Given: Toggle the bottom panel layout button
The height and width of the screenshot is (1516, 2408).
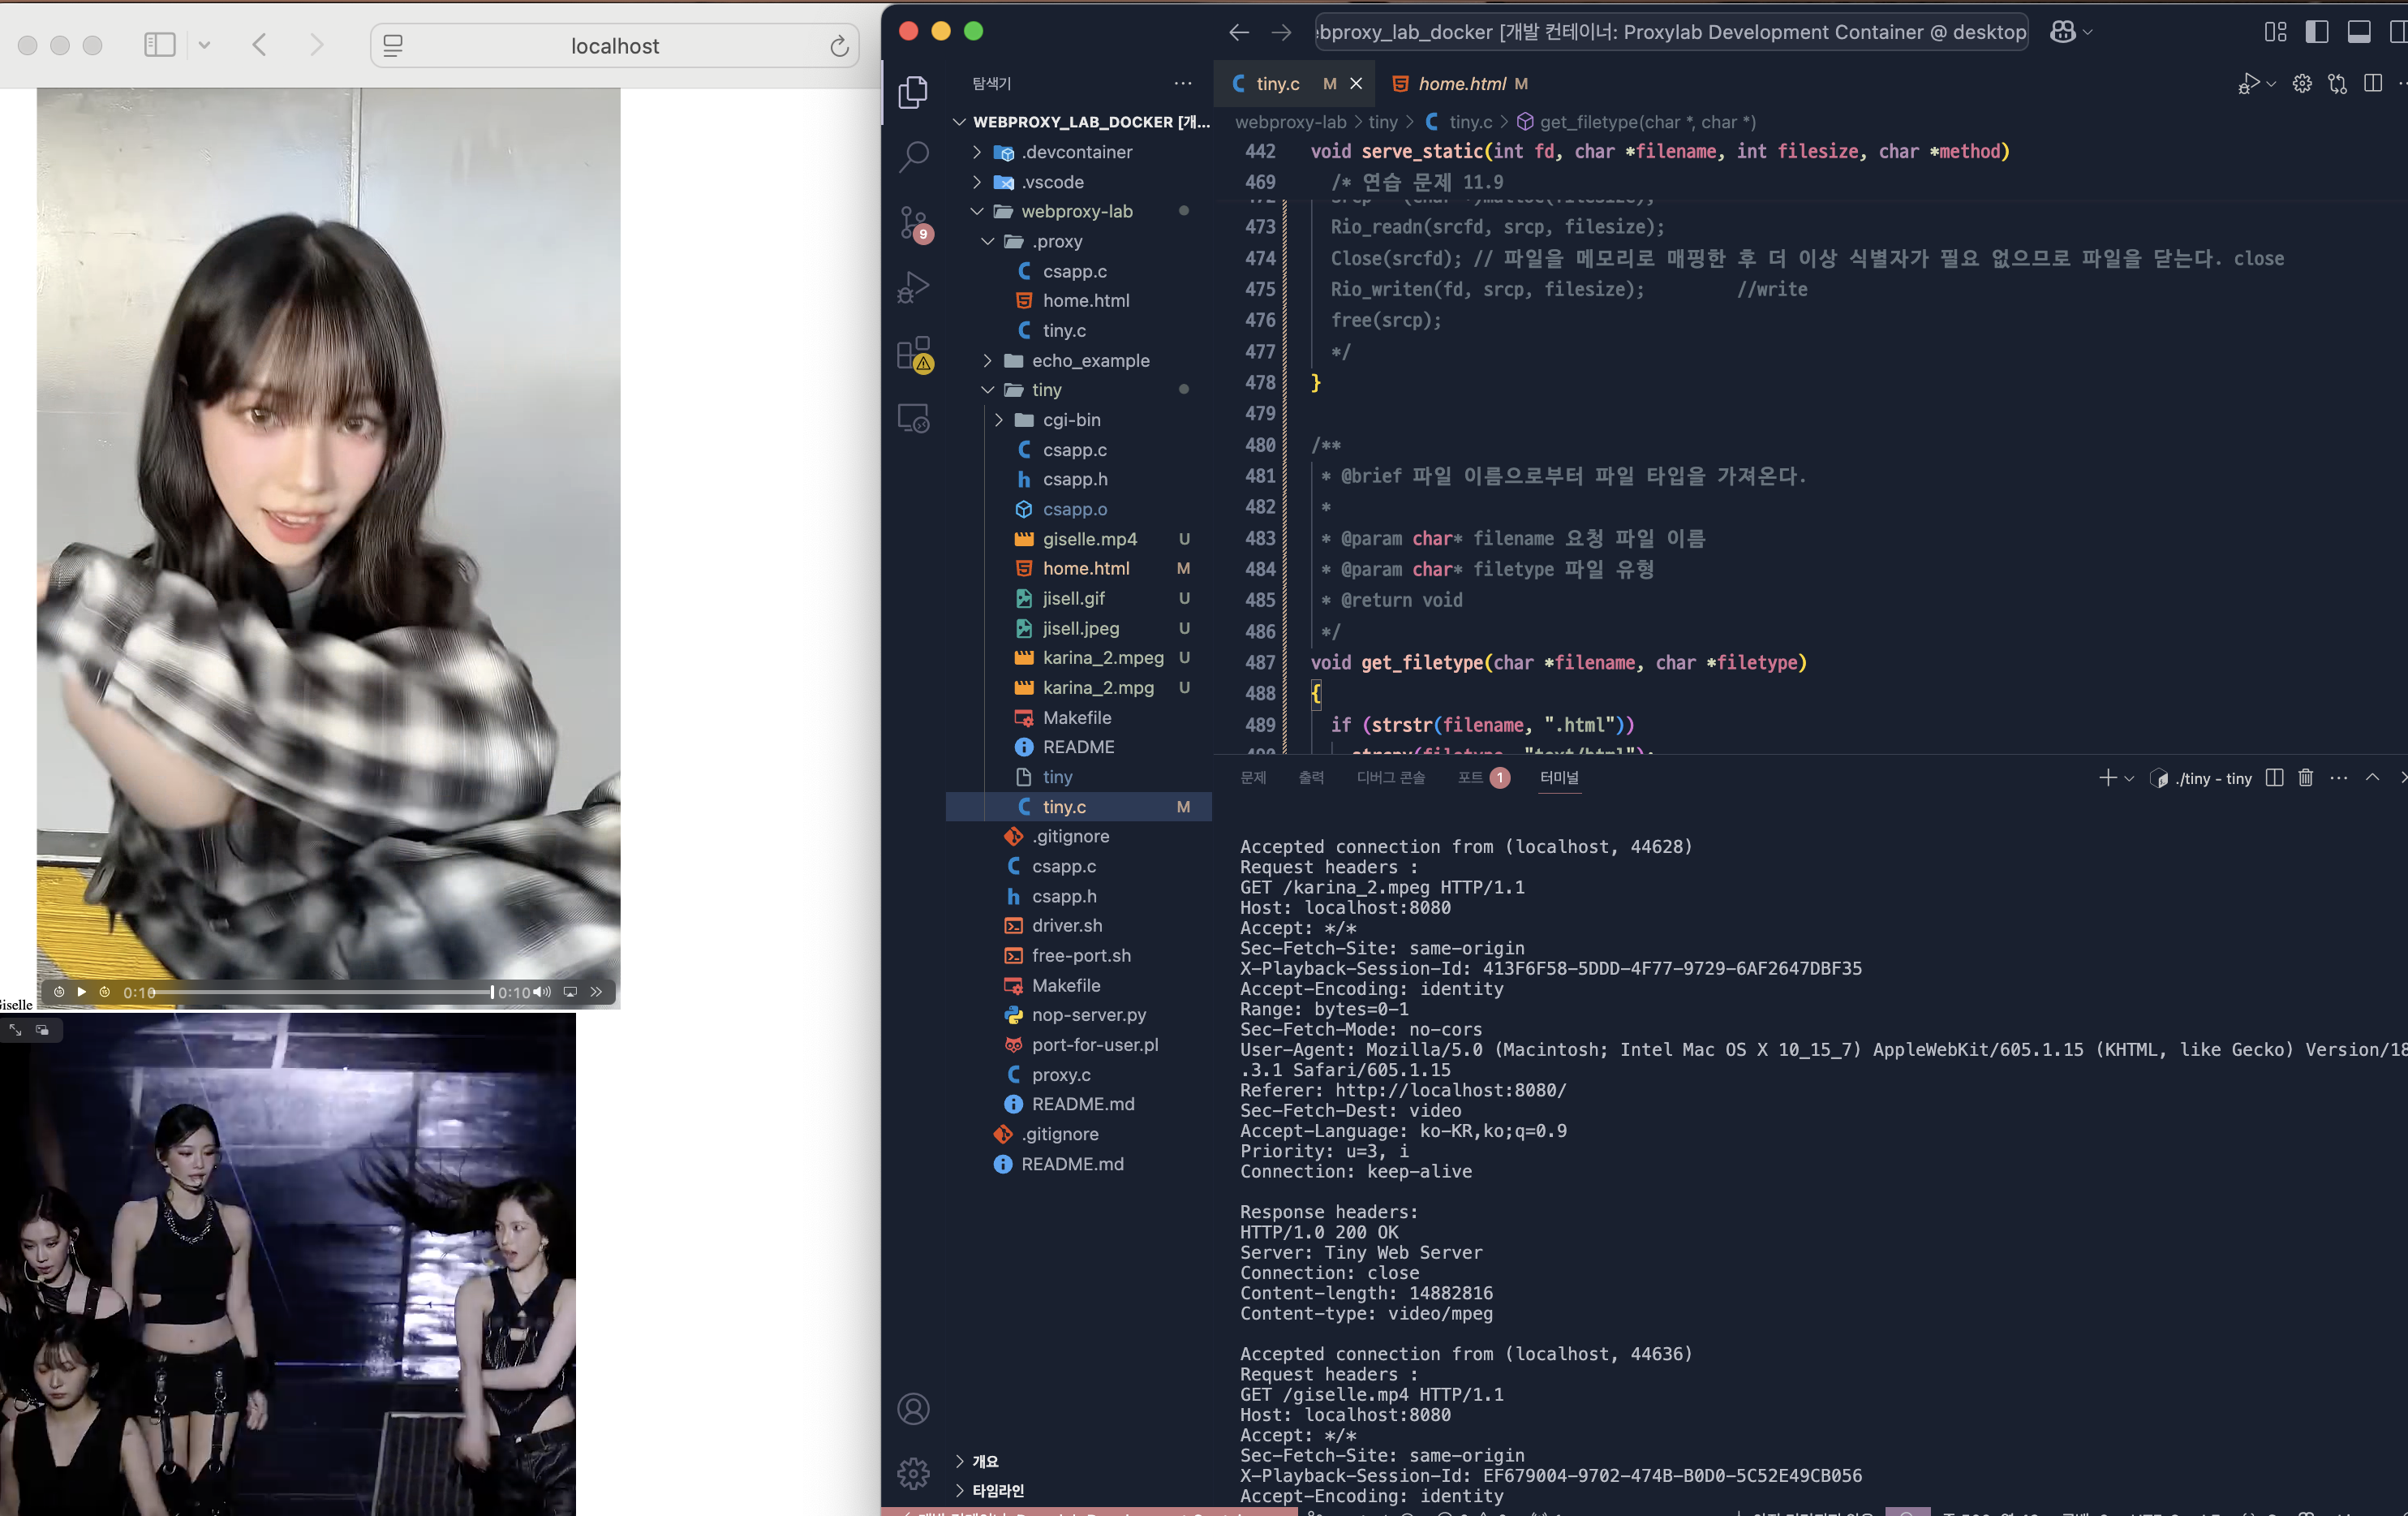Looking at the screenshot, I should (x=2358, y=32).
